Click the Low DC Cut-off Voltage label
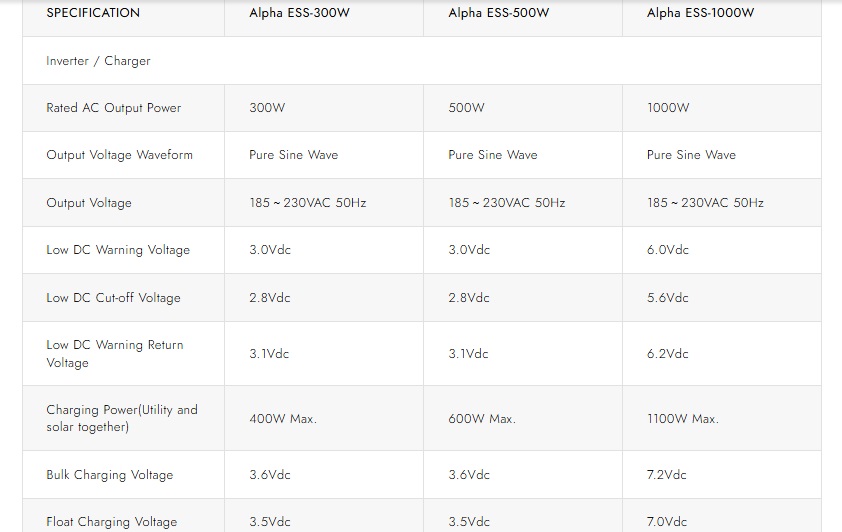 [x=113, y=298]
